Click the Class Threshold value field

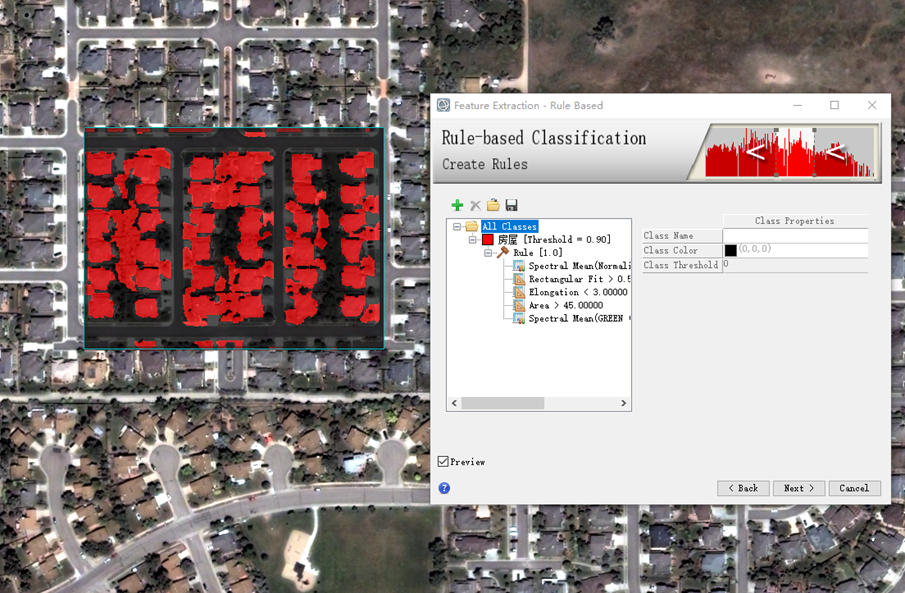[795, 264]
